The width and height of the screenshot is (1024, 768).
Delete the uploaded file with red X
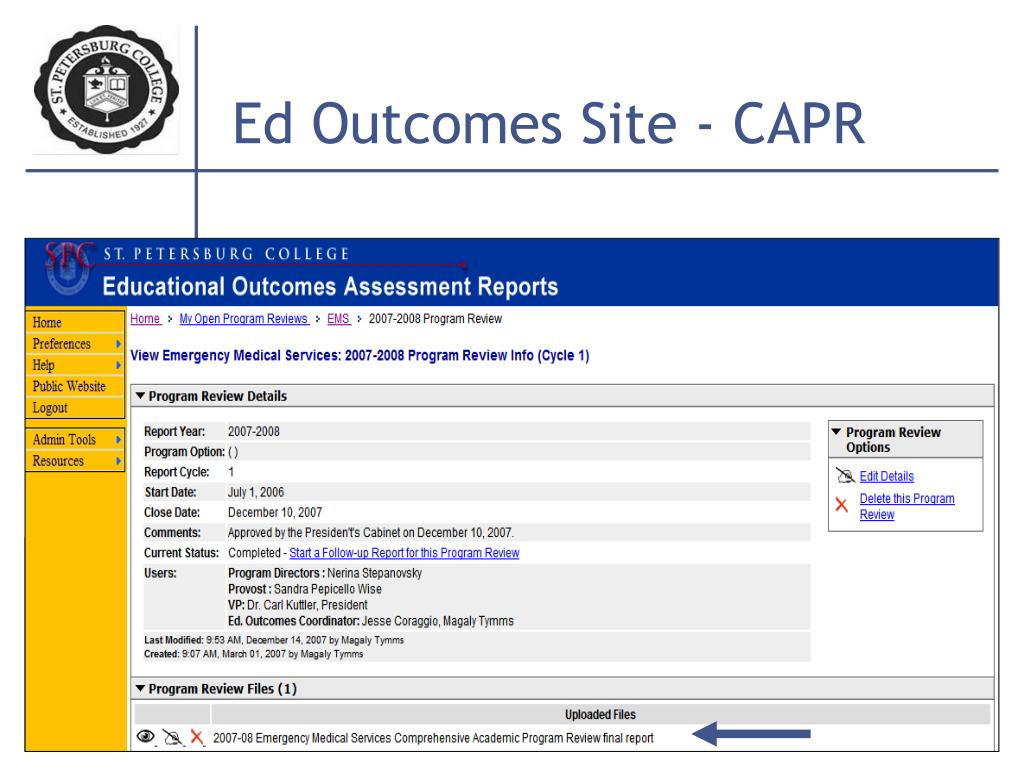197,737
